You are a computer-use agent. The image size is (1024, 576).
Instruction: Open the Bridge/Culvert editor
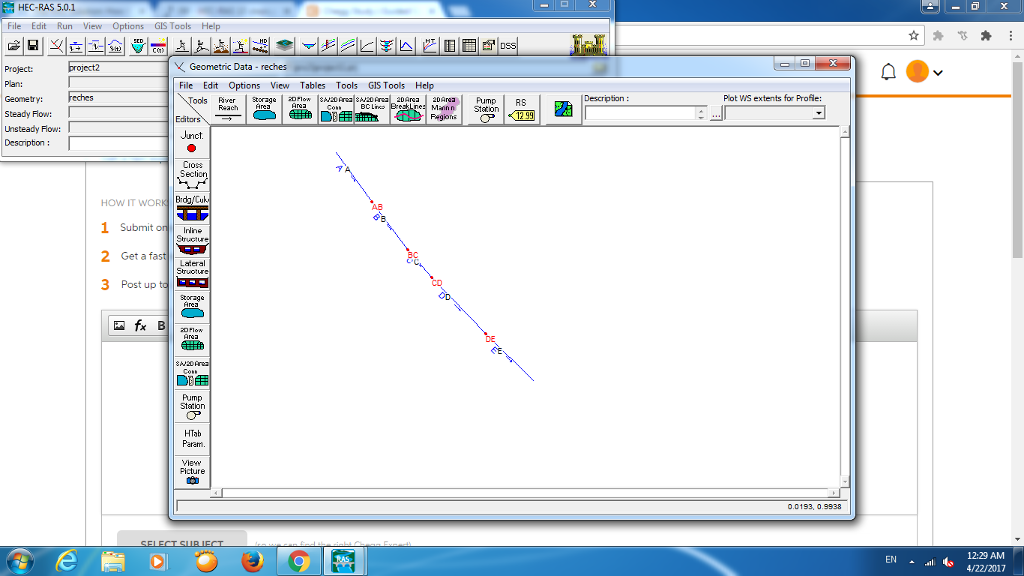tap(192, 207)
